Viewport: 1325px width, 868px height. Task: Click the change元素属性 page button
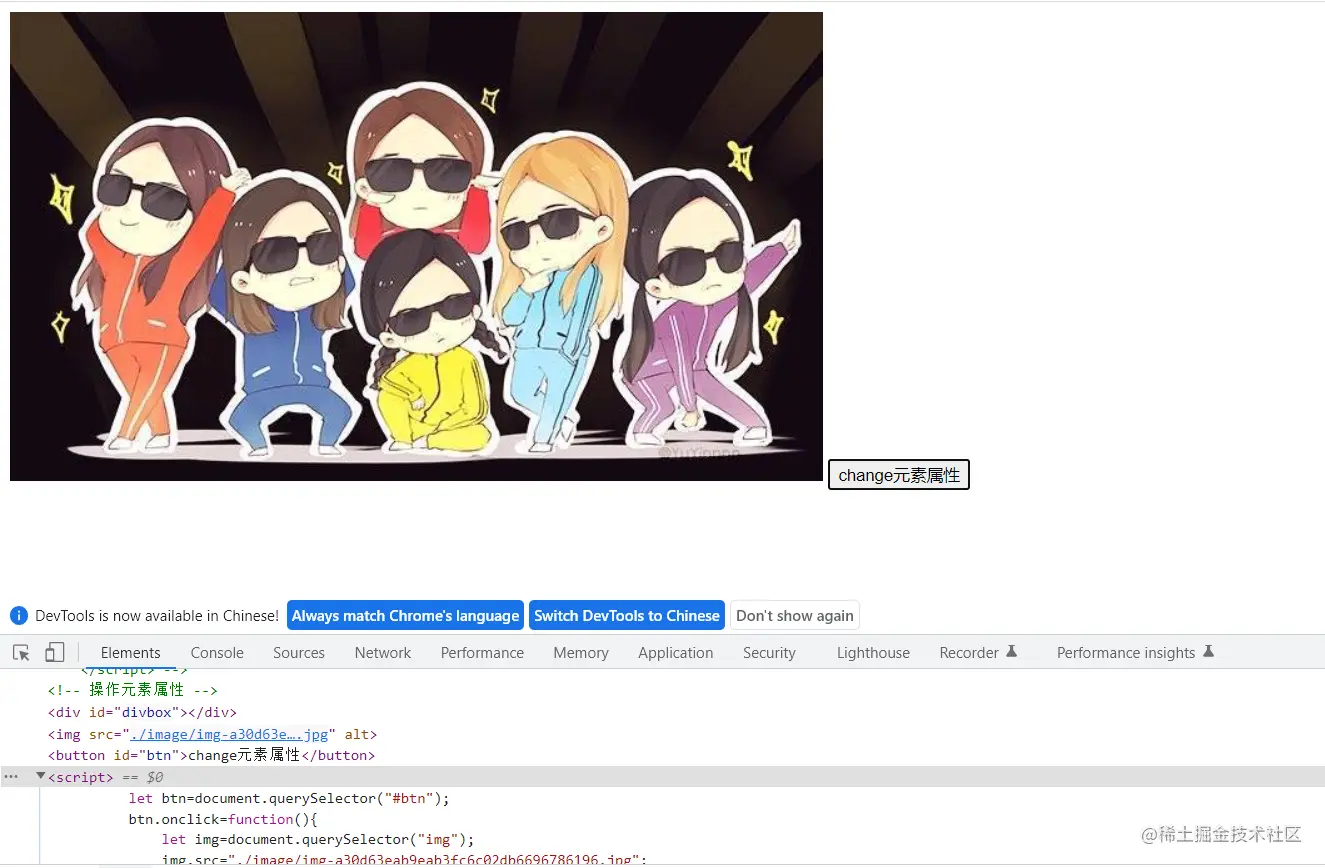(x=899, y=475)
